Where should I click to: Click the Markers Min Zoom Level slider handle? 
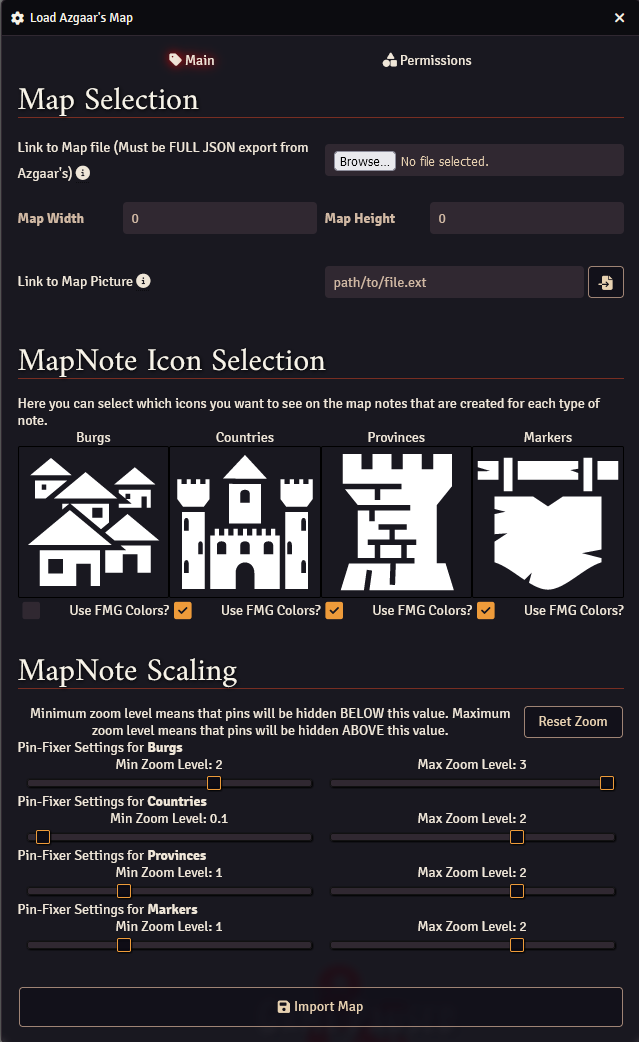pyautogui.click(x=124, y=945)
